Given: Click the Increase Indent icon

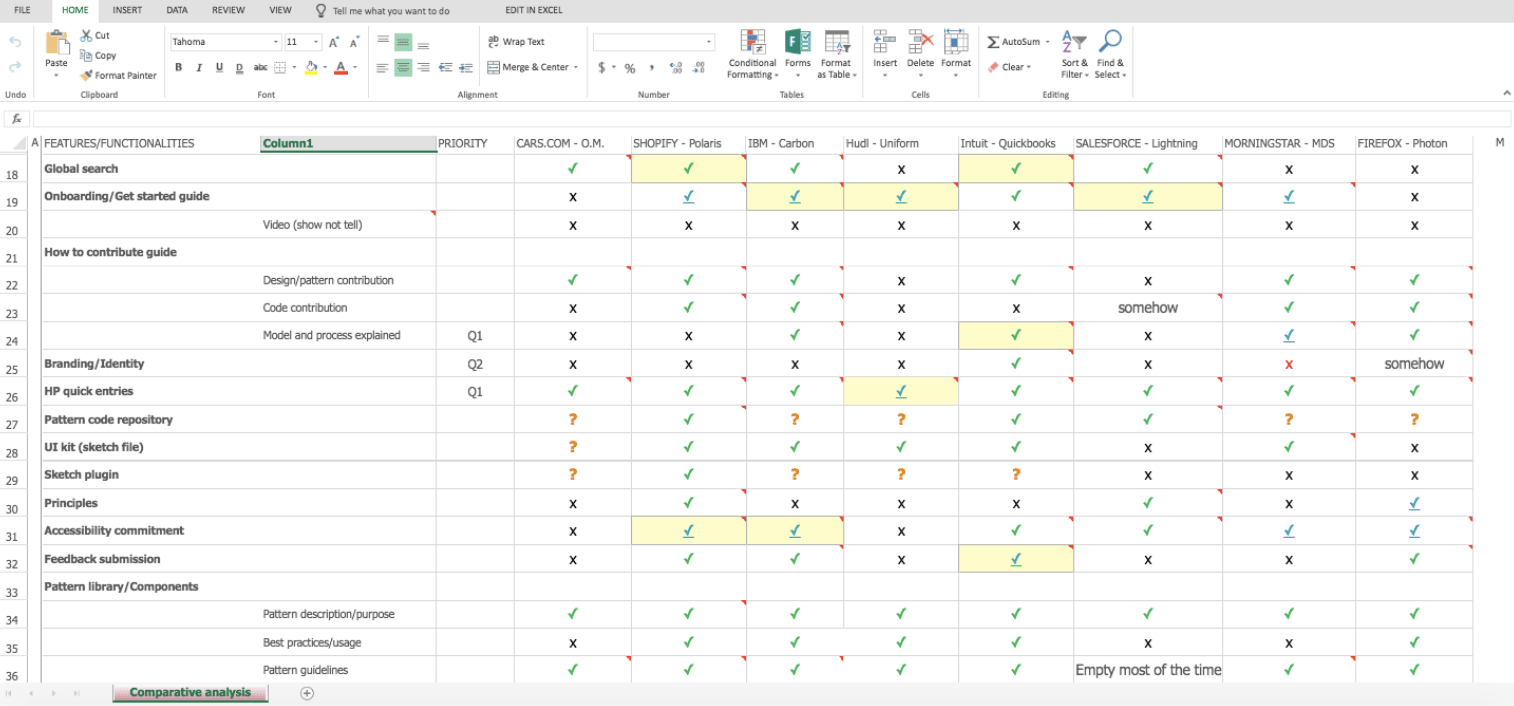Looking at the screenshot, I should [x=465, y=67].
